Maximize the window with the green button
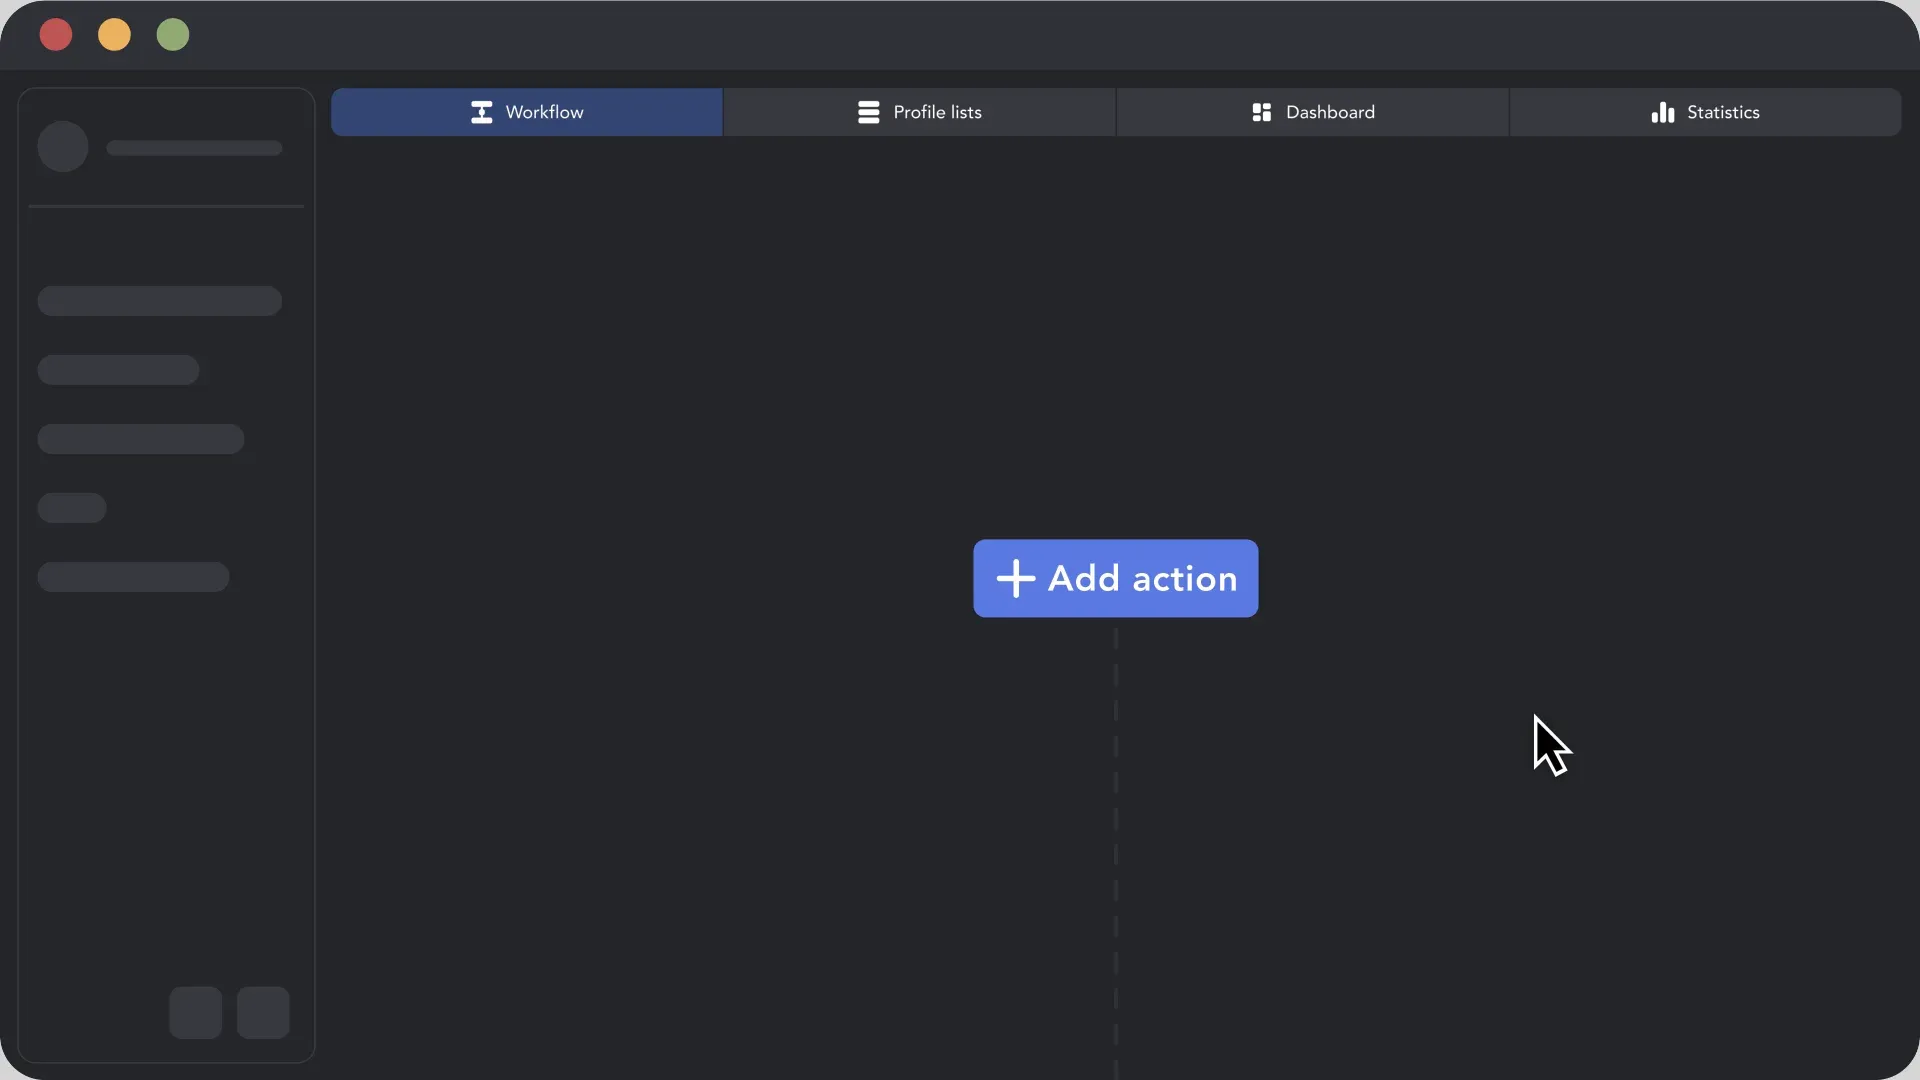The height and width of the screenshot is (1080, 1920). (173, 35)
